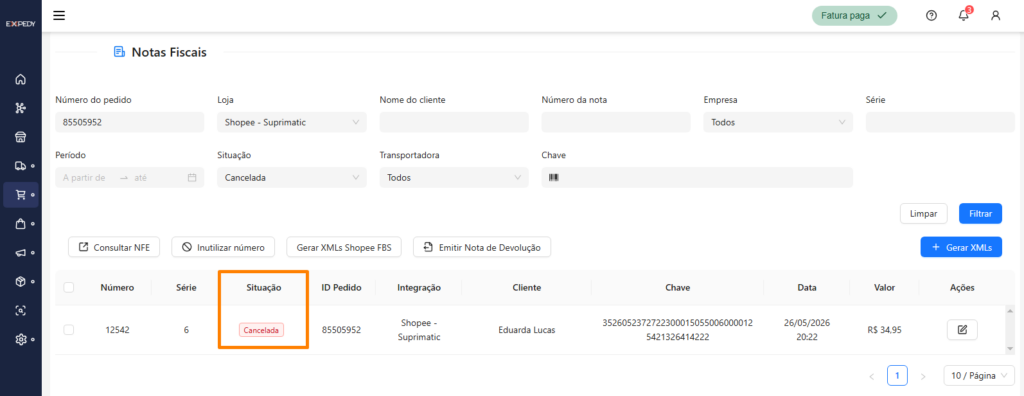Viewport: 1024px width, 396px height.
Task: Open the truck shipping icon in sidebar
Action: (x=20, y=166)
